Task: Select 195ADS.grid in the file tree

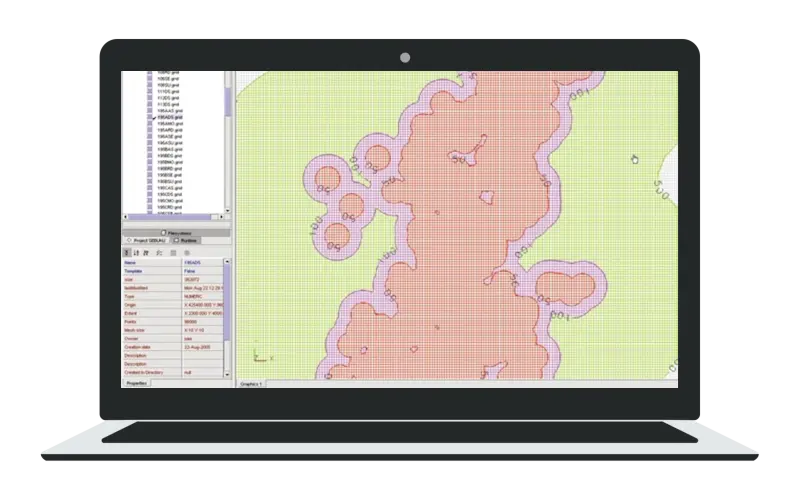Action: [170, 117]
